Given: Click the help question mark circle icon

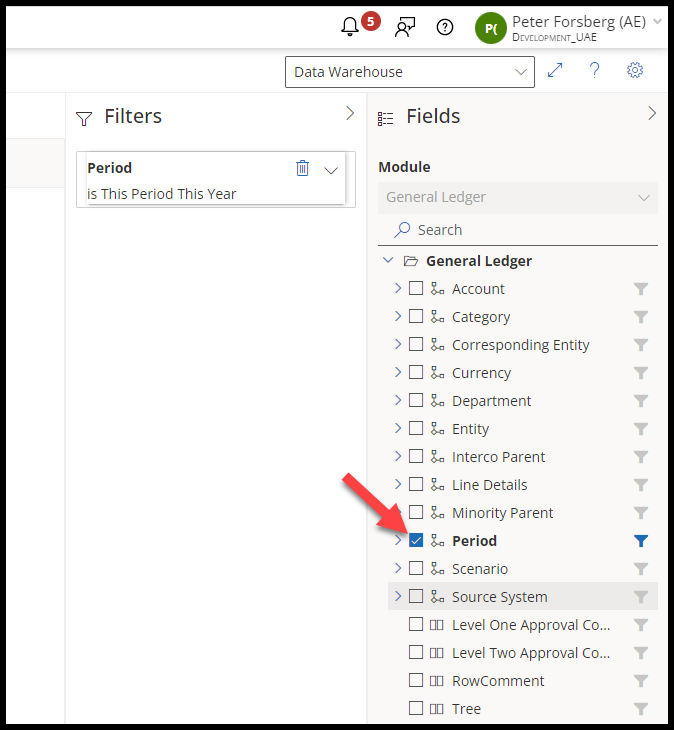Looking at the screenshot, I should pyautogui.click(x=445, y=27).
